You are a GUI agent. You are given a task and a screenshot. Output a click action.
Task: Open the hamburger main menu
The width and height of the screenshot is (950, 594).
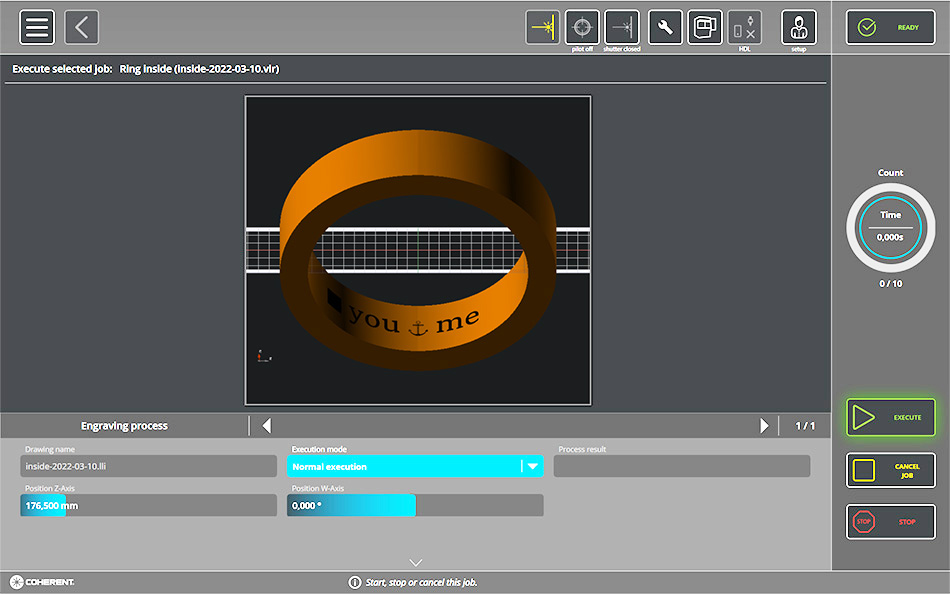37,27
